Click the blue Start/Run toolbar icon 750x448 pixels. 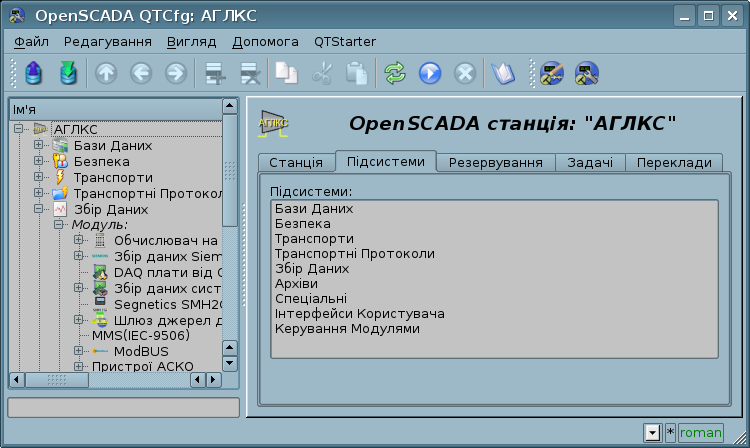pos(430,73)
